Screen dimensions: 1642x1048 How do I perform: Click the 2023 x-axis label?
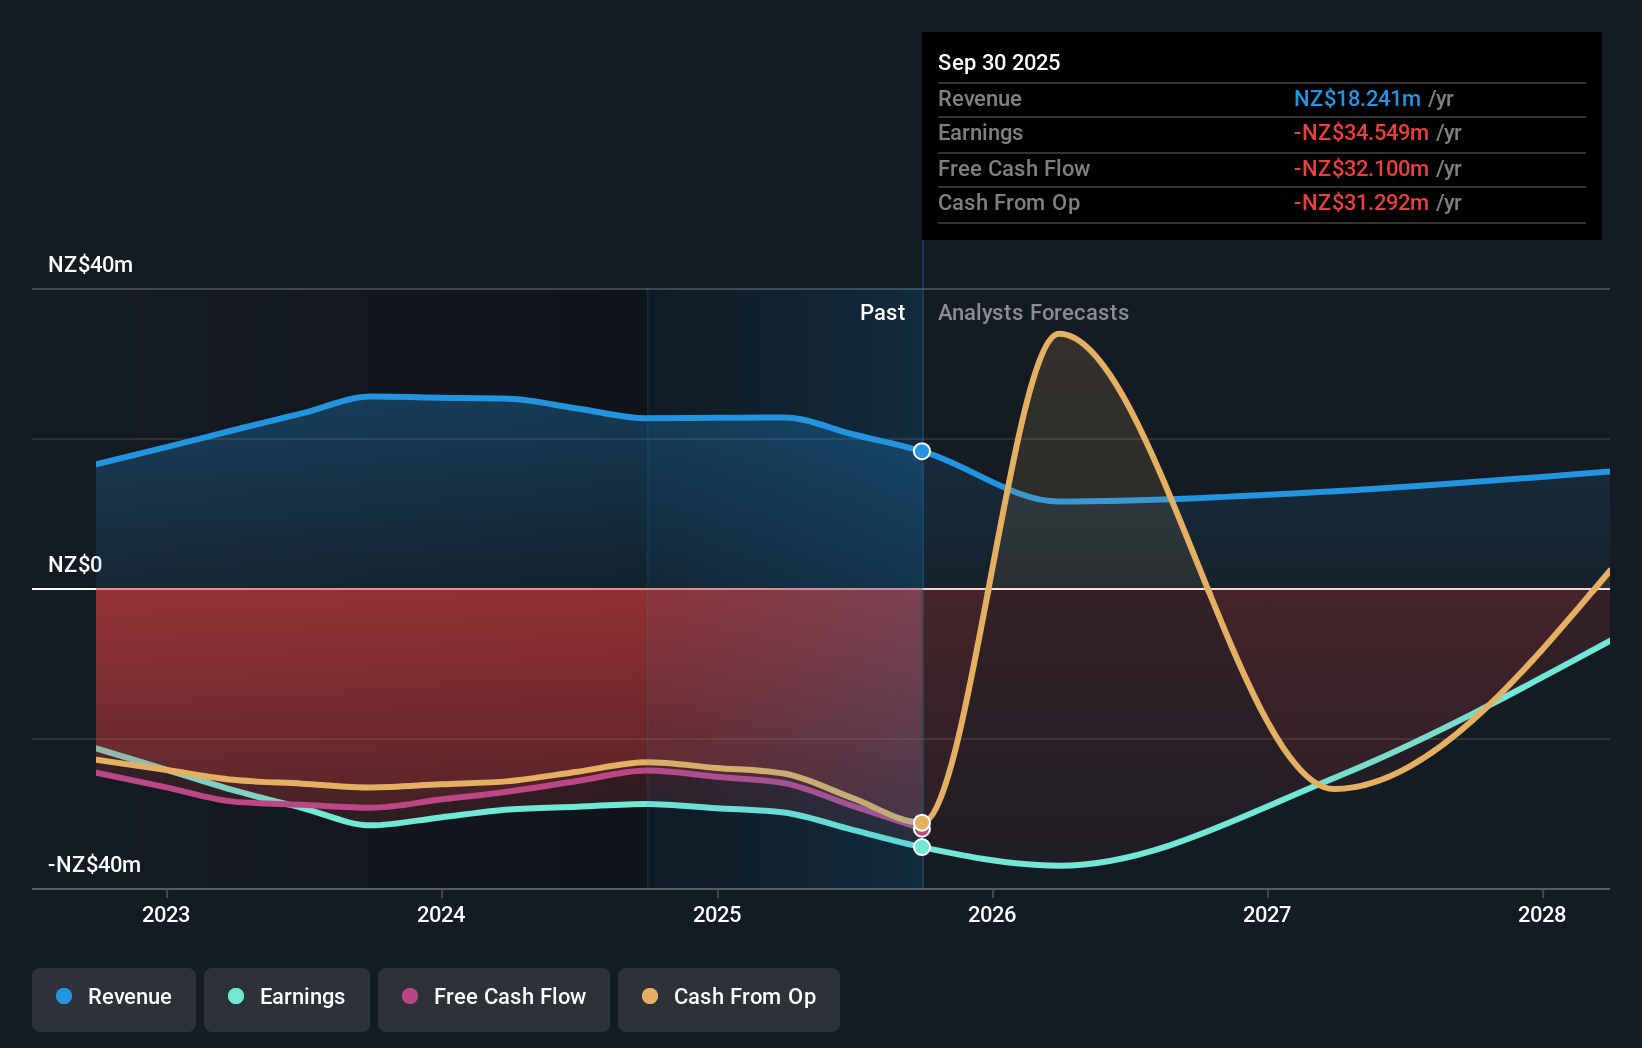[166, 914]
